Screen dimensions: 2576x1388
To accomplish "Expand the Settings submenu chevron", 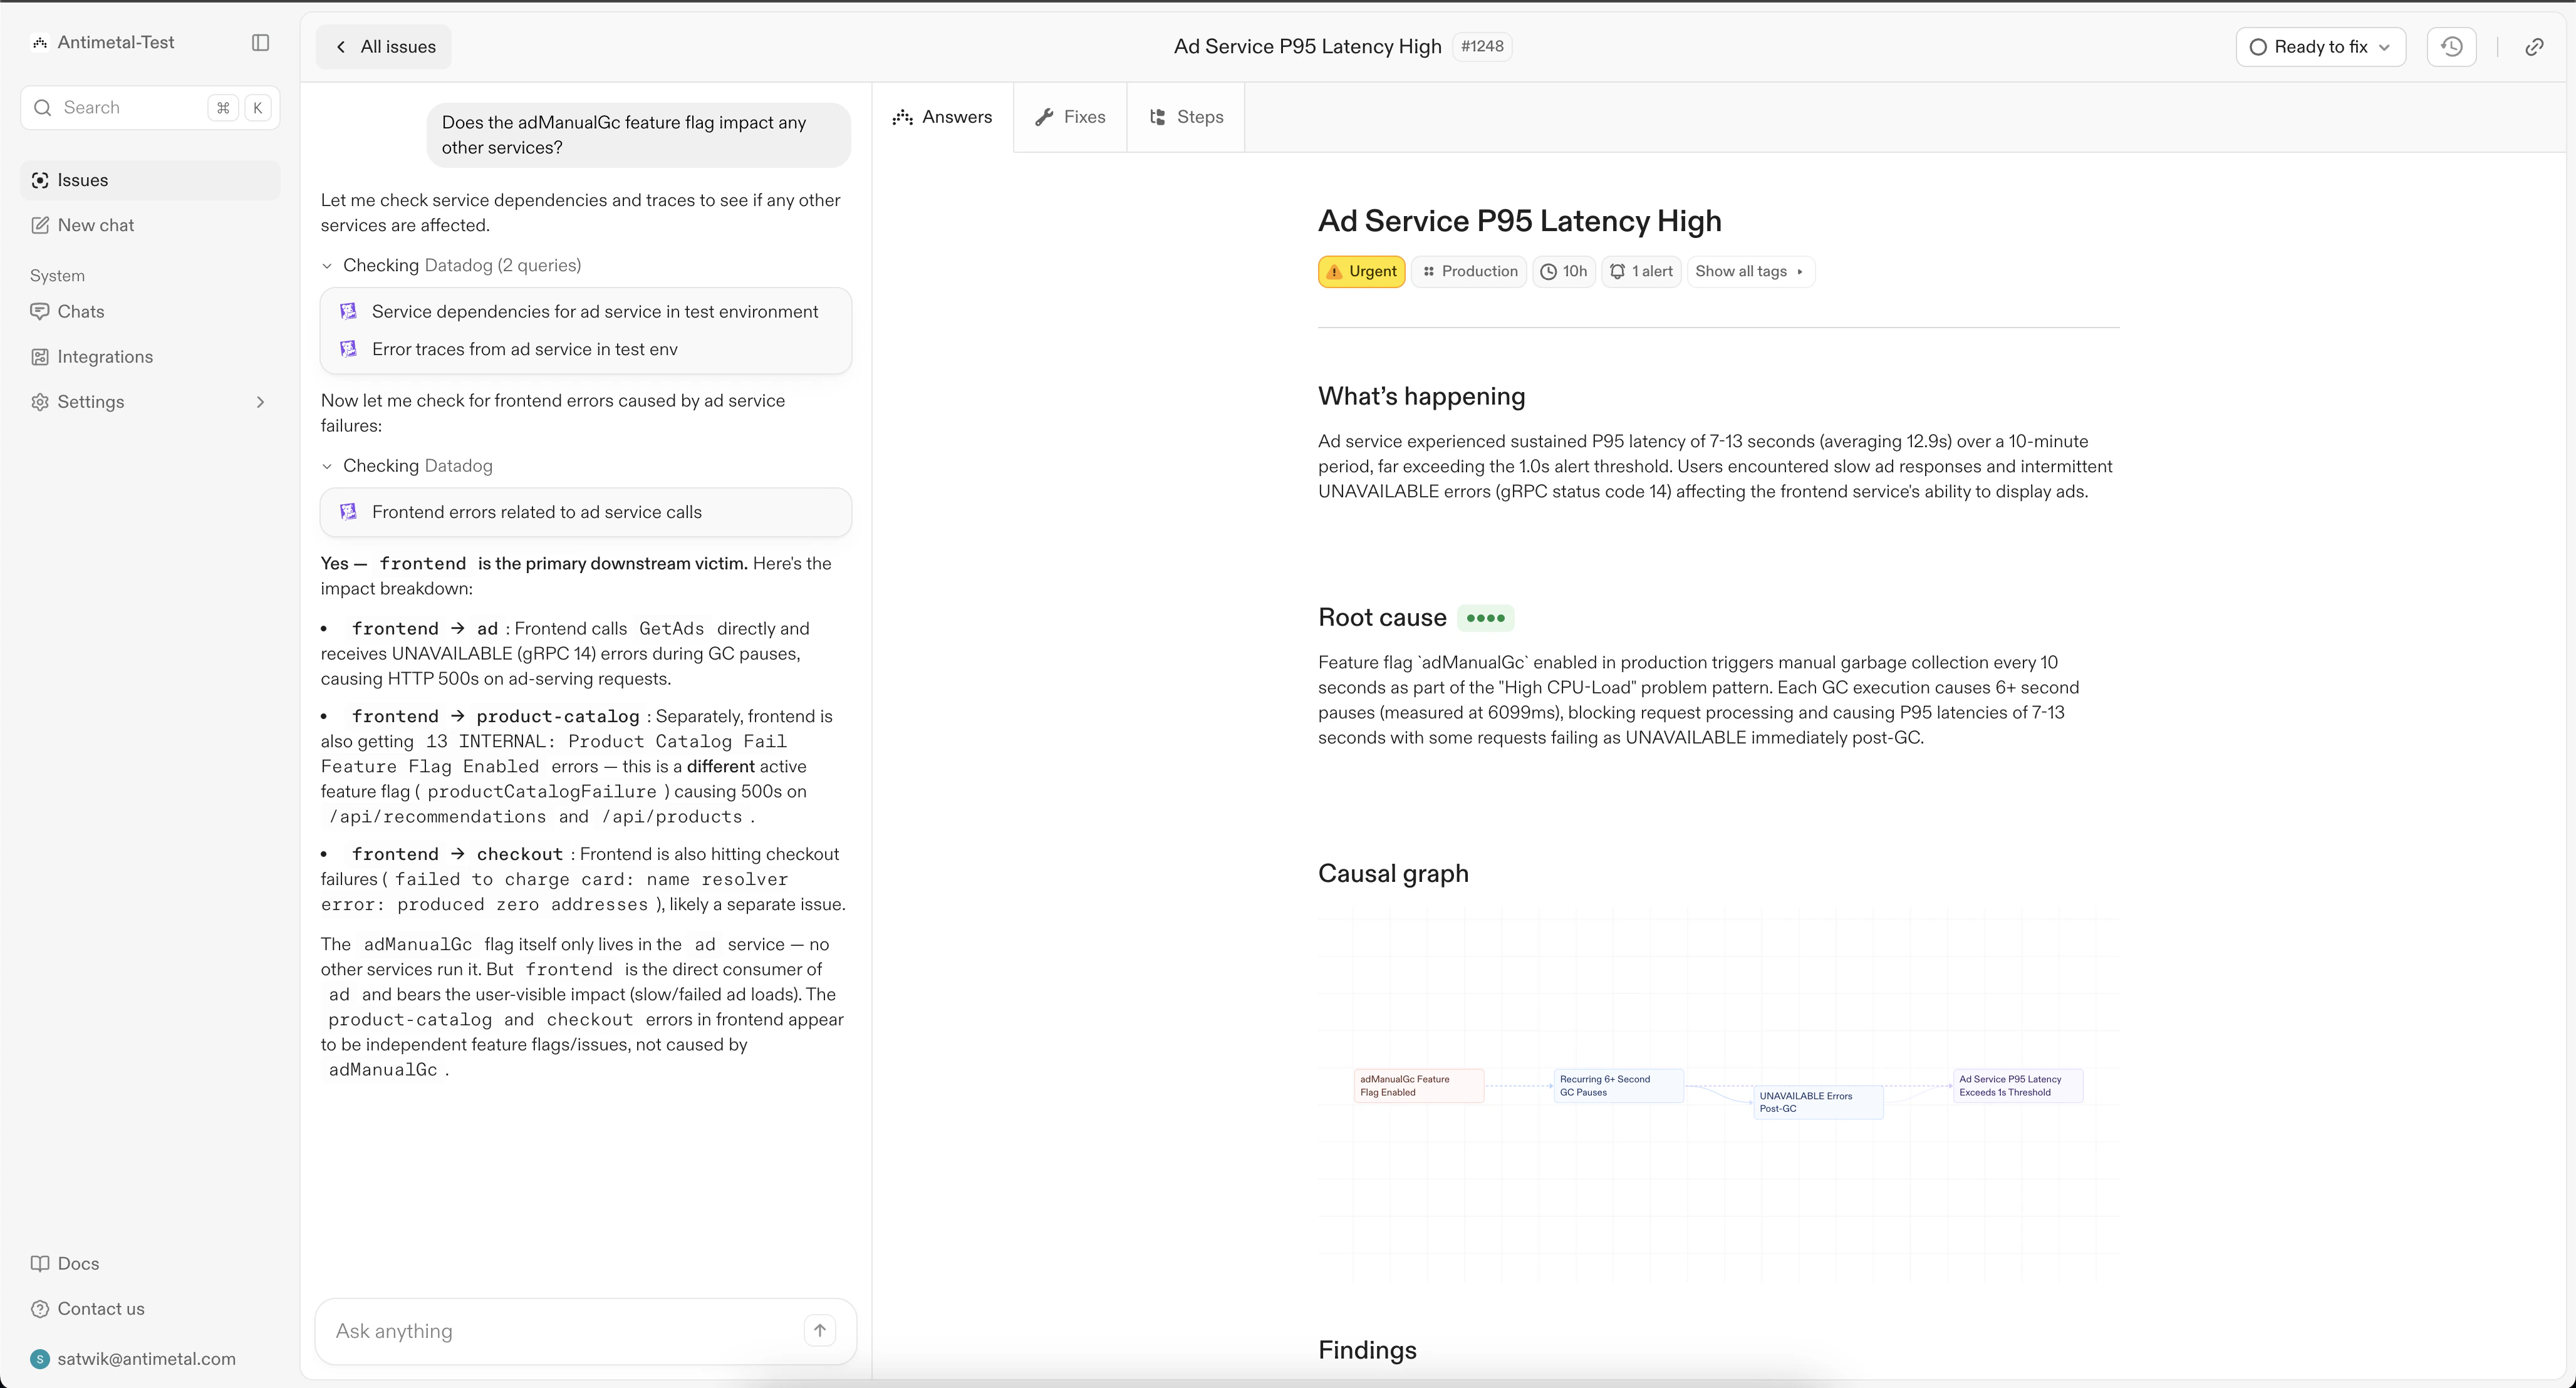I will point(260,402).
